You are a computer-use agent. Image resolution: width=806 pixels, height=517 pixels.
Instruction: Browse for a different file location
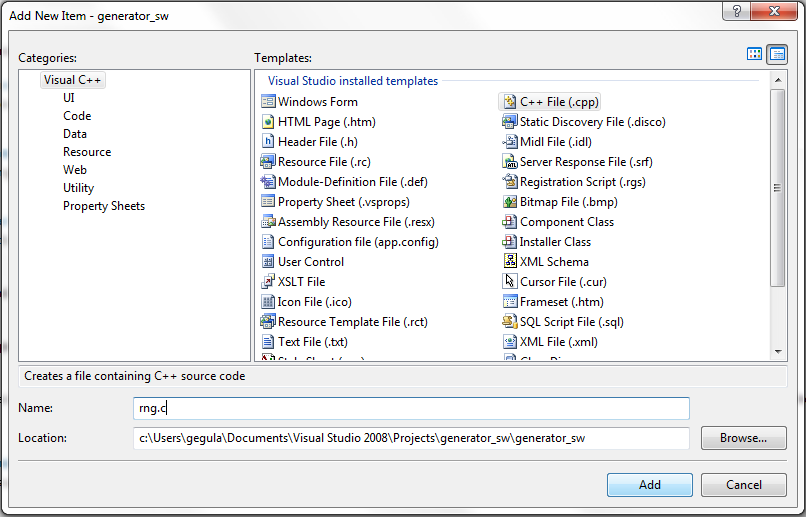tap(744, 438)
